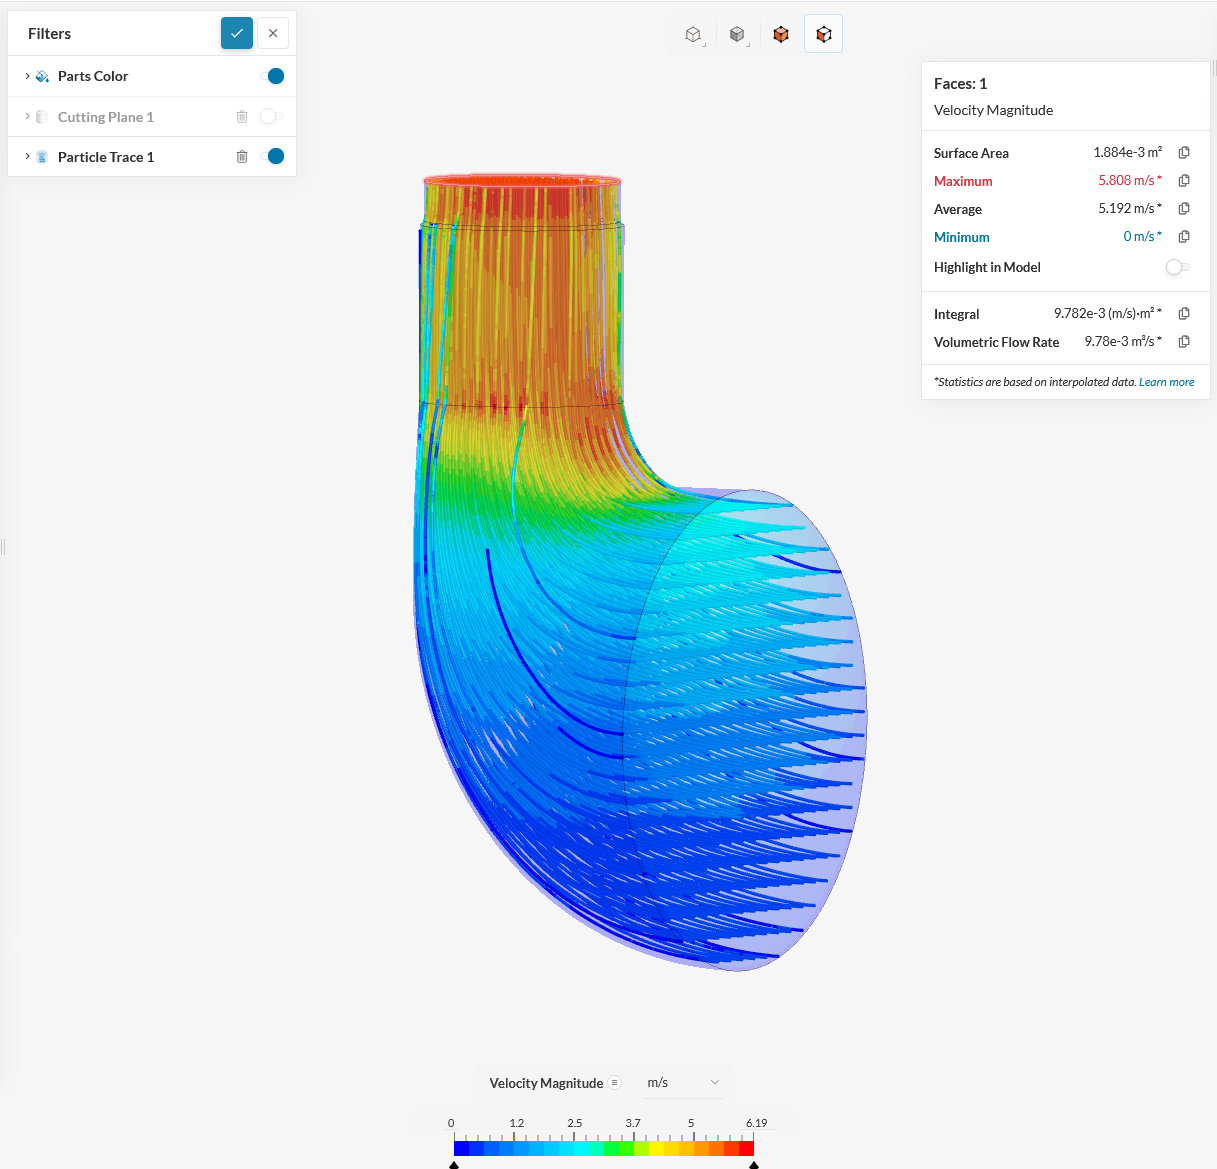The height and width of the screenshot is (1169, 1217).
Task: Copy the Surface Area value
Action: coord(1184,153)
